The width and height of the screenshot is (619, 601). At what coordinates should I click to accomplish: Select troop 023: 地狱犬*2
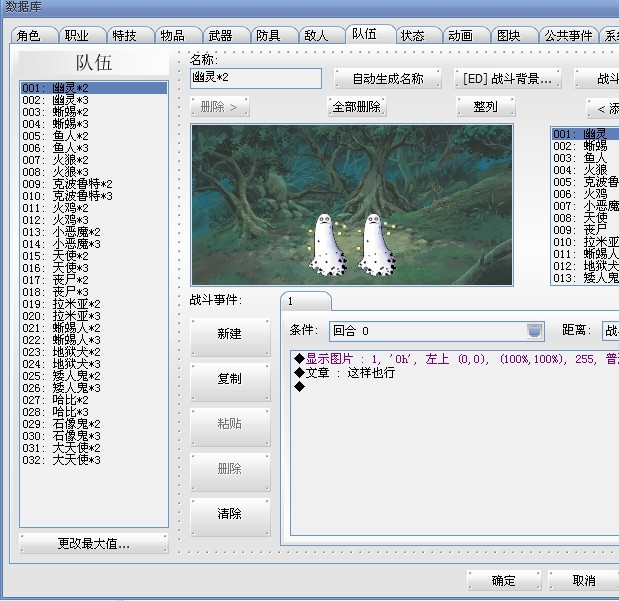94,352
